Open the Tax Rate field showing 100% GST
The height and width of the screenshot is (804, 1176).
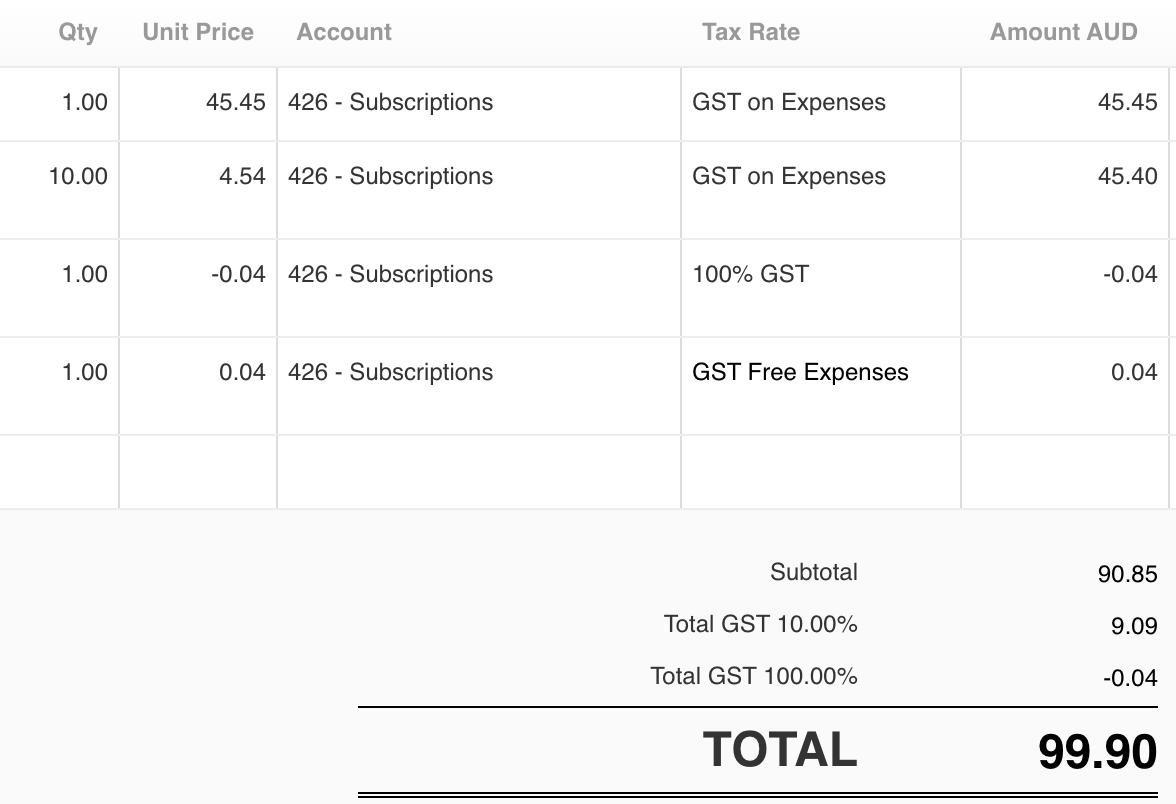point(820,288)
